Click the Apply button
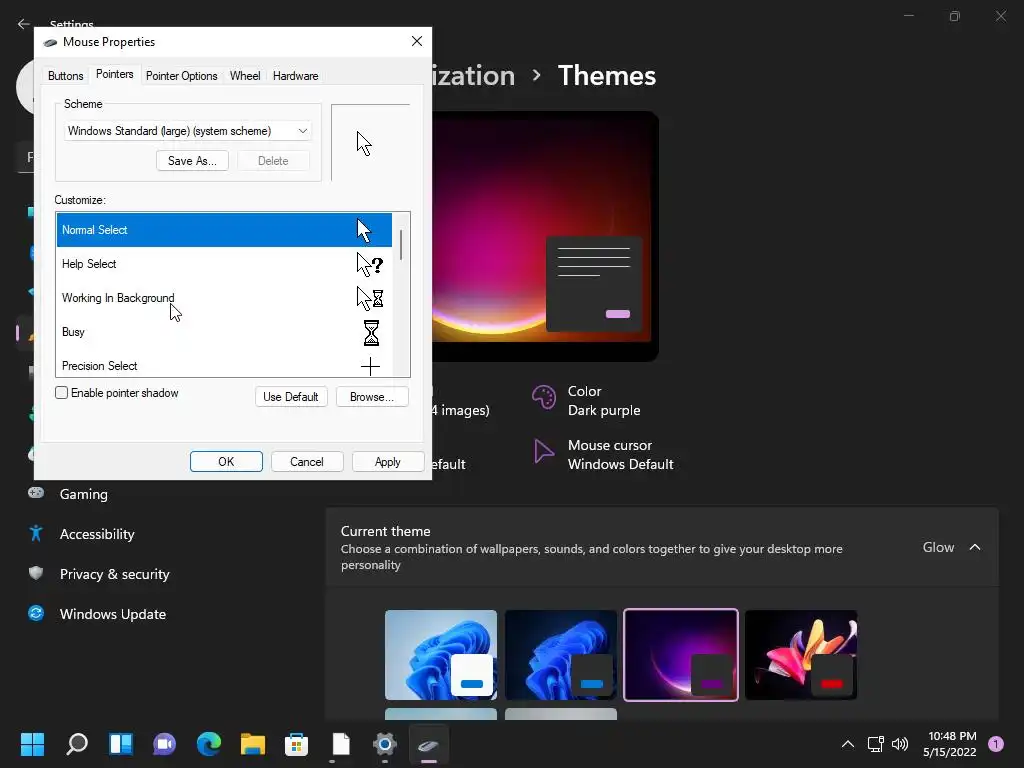The height and width of the screenshot is (768, 1024). pos(387,462)
